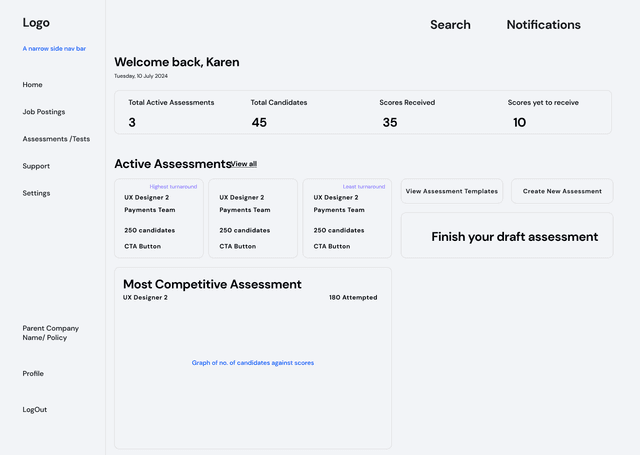Click UX Designer 2 under Most Competitive Assessment
Screen dimensions: 640x455
(x=145, y=297)
